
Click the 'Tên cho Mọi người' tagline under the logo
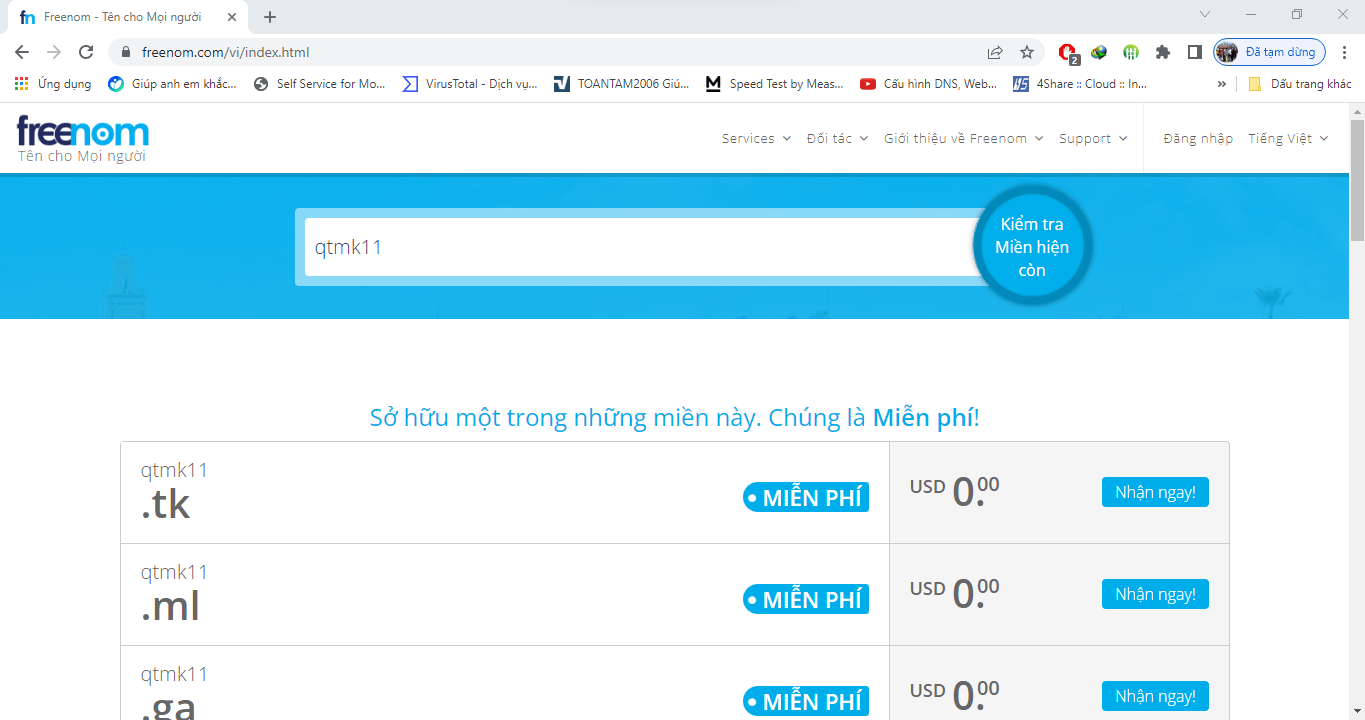[x=81, y=156]
